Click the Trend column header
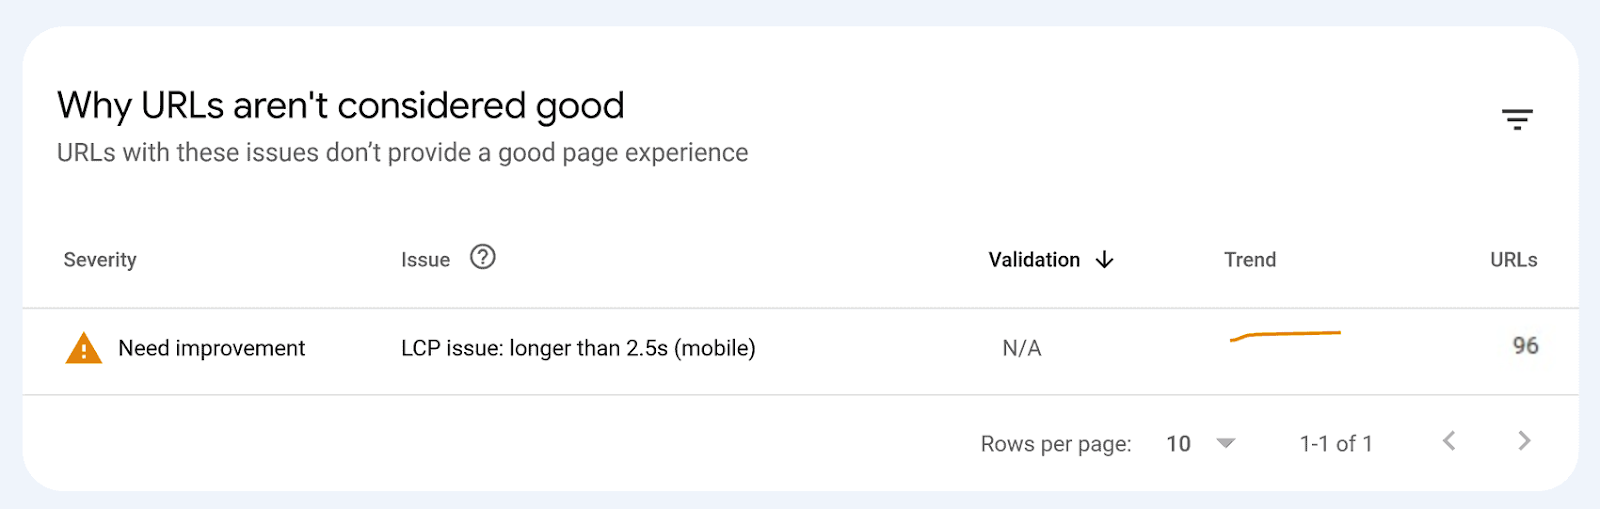This screenshot has height=509, width=1600. 1250,260
